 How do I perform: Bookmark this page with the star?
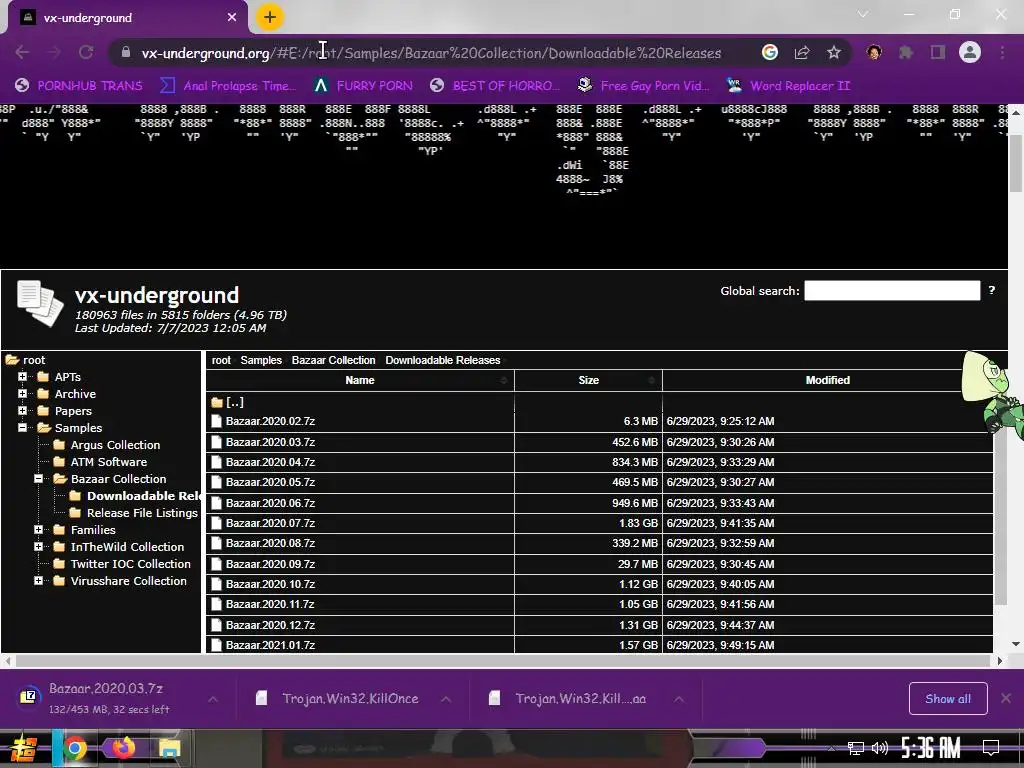tap(834, 52)
